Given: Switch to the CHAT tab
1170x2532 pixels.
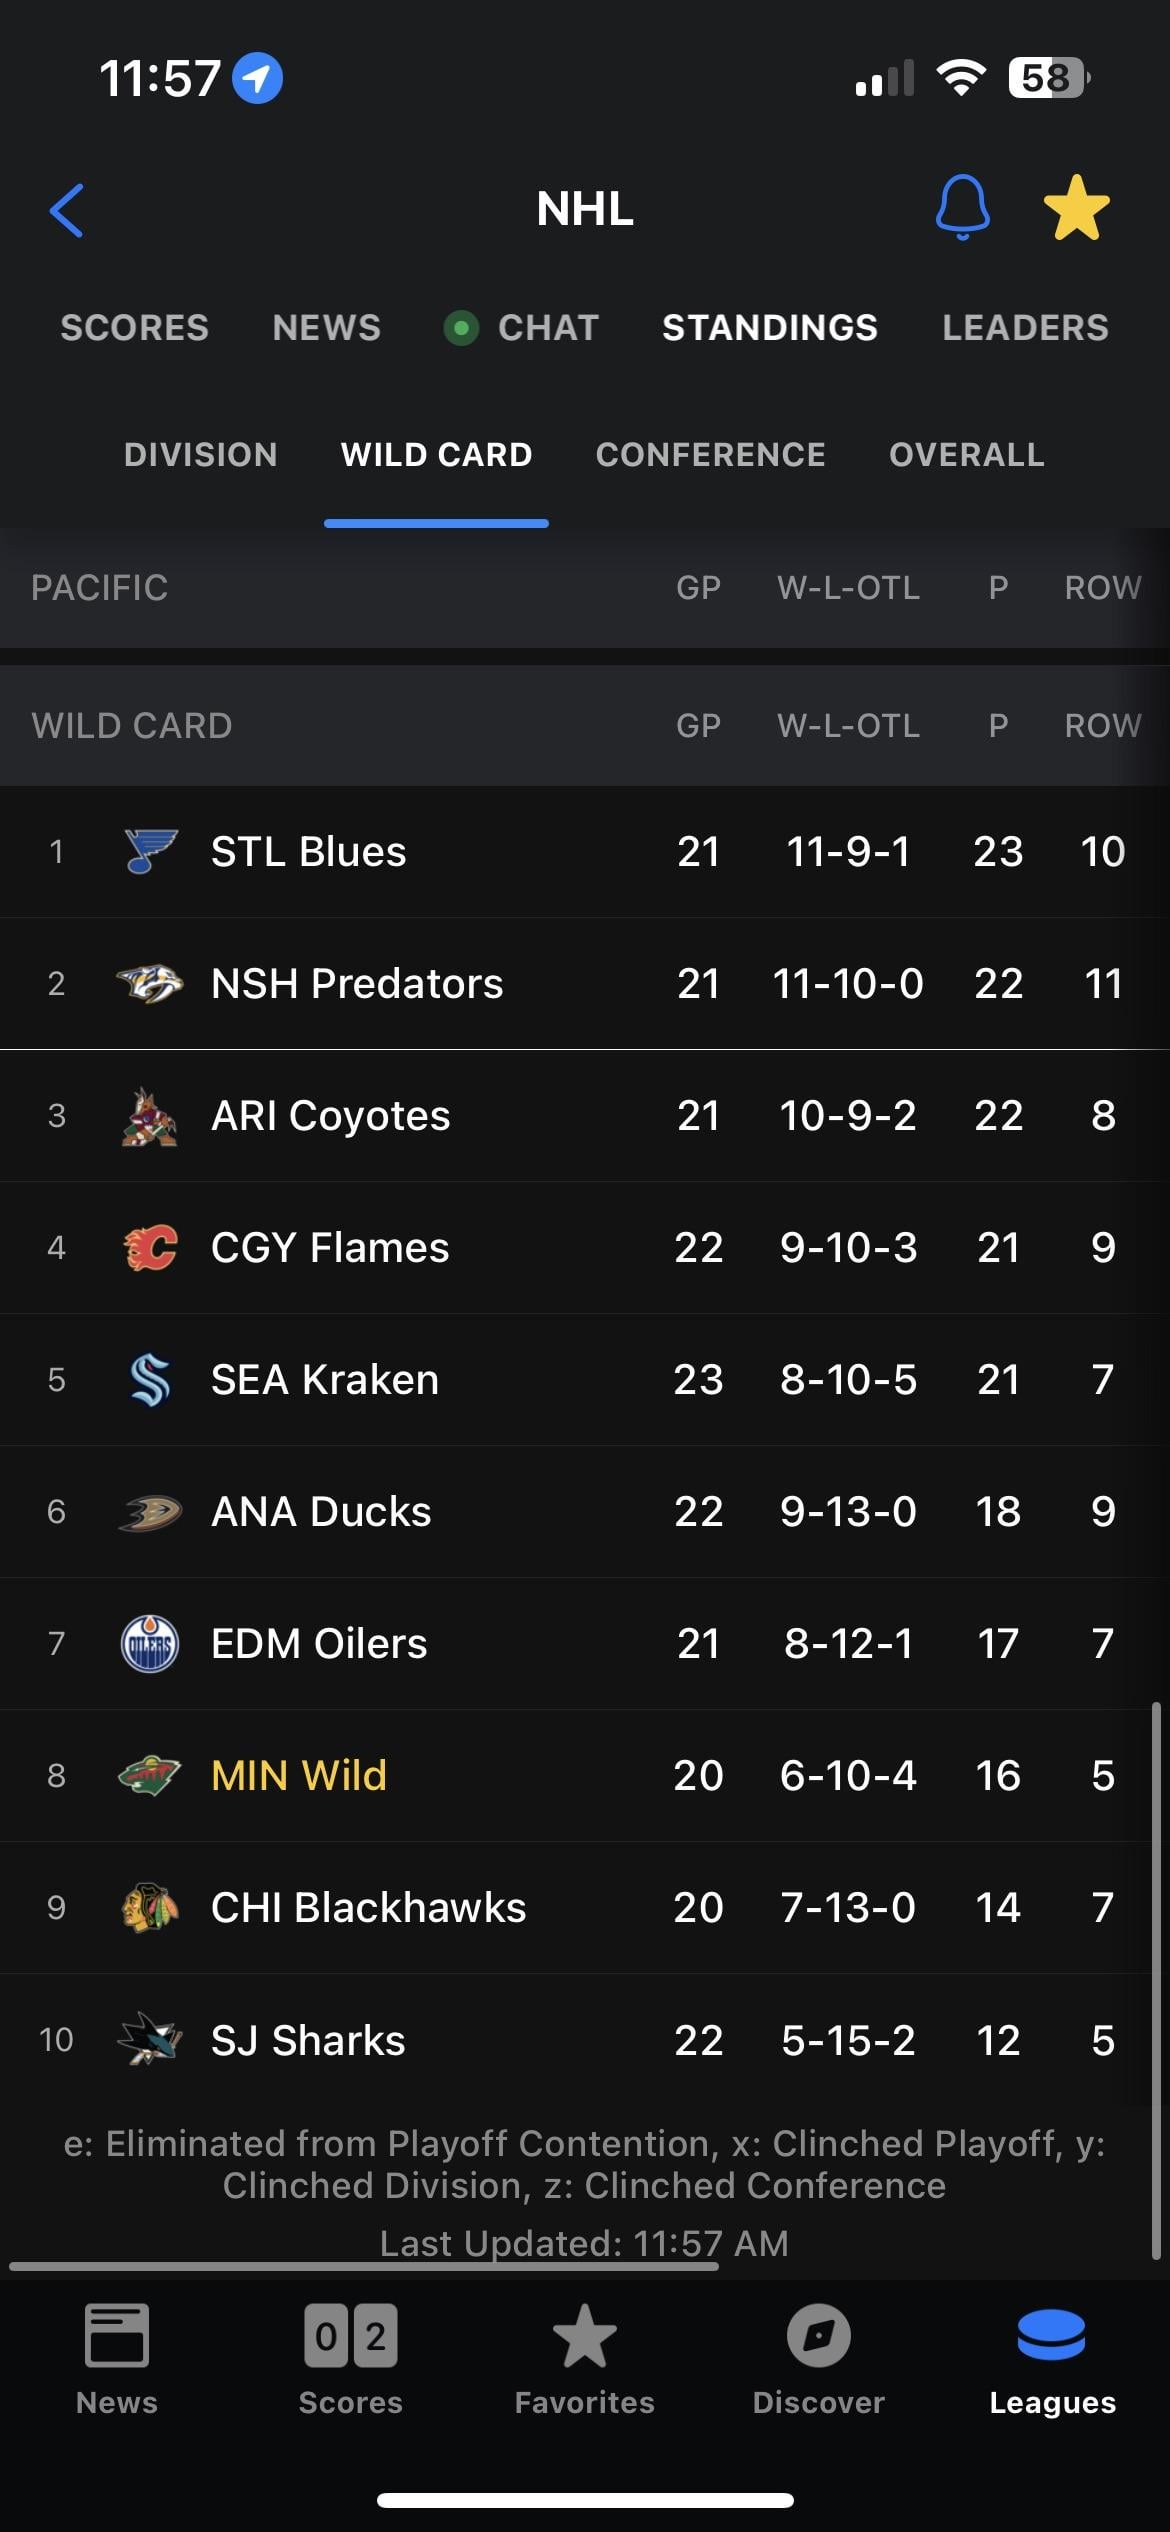Looking at the screenshot, I should click(x=548, y=328).
